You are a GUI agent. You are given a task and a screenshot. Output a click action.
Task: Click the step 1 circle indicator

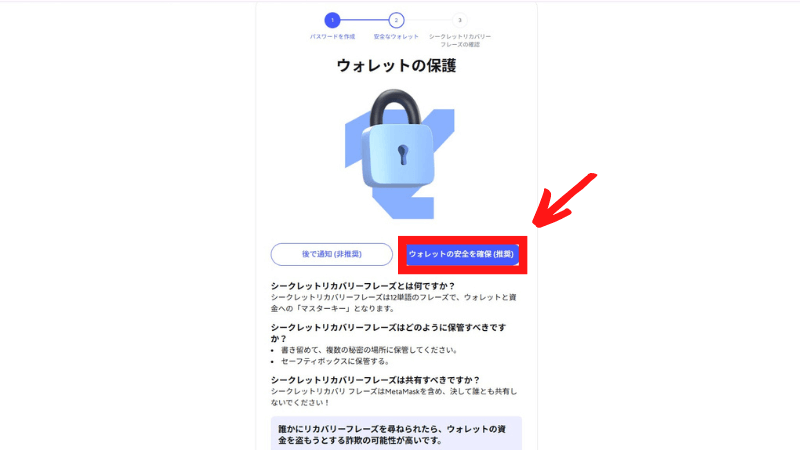coord(332,20)
